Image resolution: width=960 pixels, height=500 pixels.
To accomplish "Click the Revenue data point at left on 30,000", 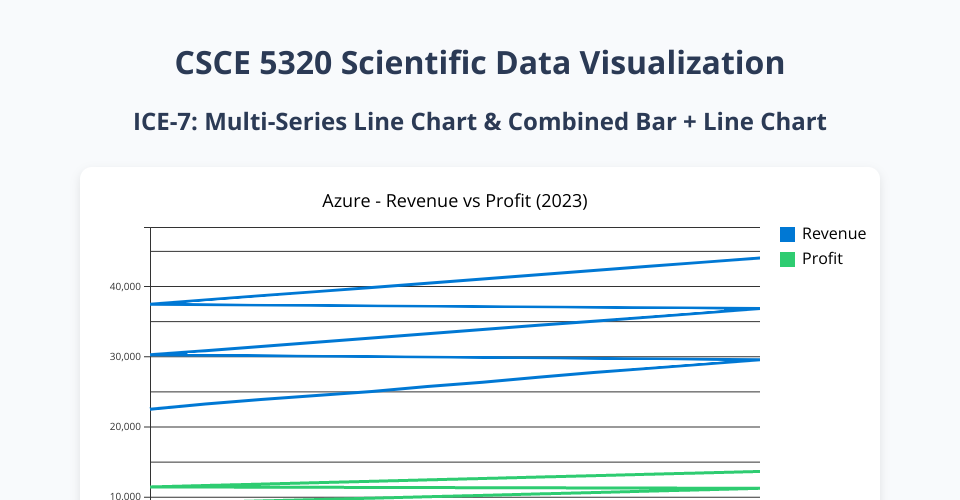I will [x=151, y=355].
